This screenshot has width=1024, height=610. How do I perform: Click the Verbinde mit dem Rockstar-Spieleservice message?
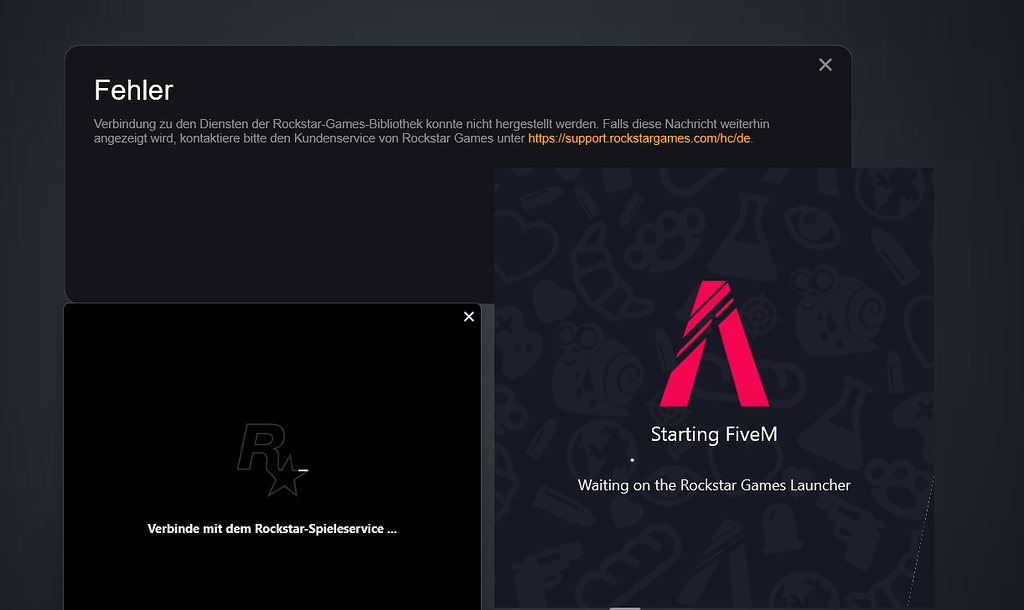pos(272,528)
